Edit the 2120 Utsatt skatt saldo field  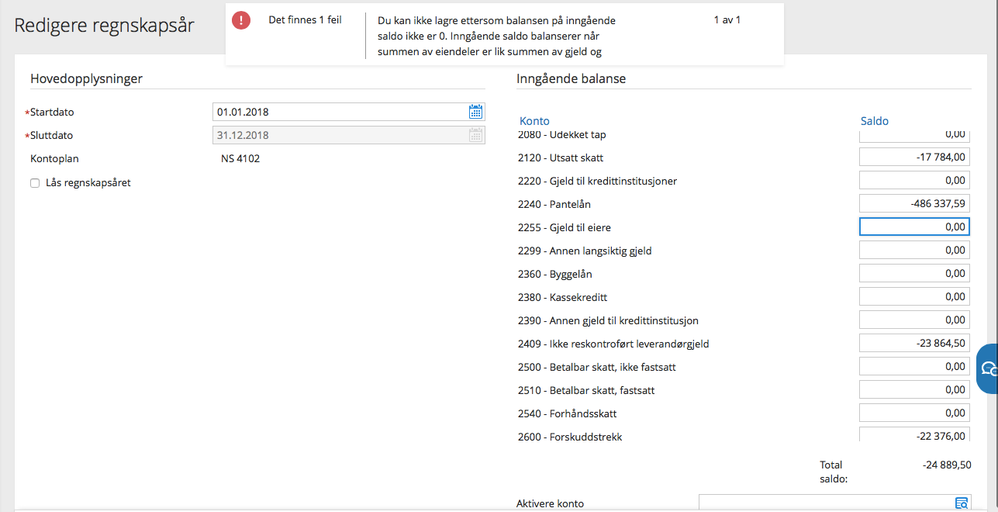point(915,157)
